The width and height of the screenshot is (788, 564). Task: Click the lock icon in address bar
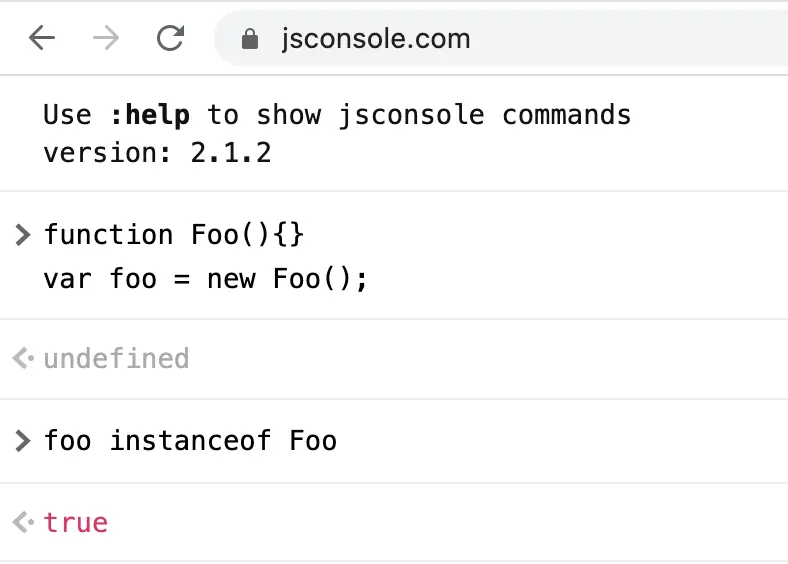(250, 39)
